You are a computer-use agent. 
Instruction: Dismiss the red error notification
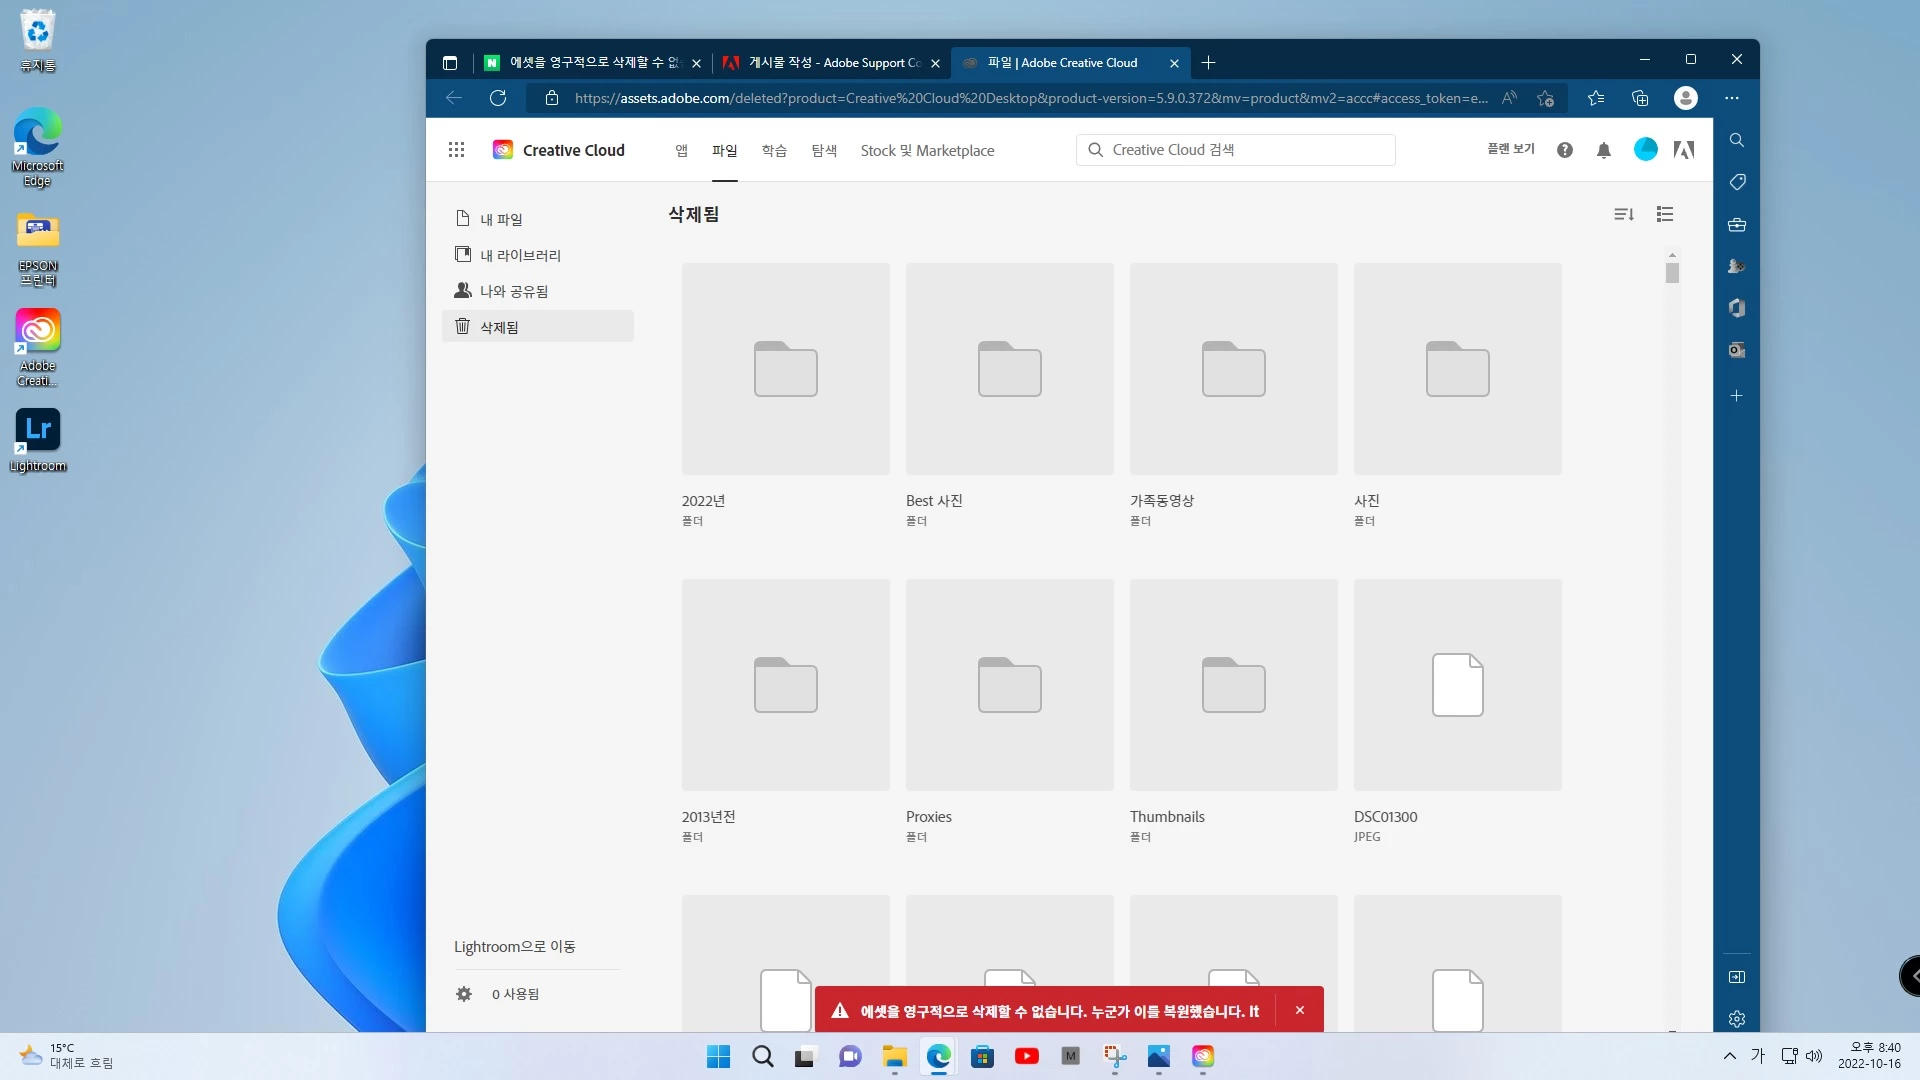pos(1300,1010)
